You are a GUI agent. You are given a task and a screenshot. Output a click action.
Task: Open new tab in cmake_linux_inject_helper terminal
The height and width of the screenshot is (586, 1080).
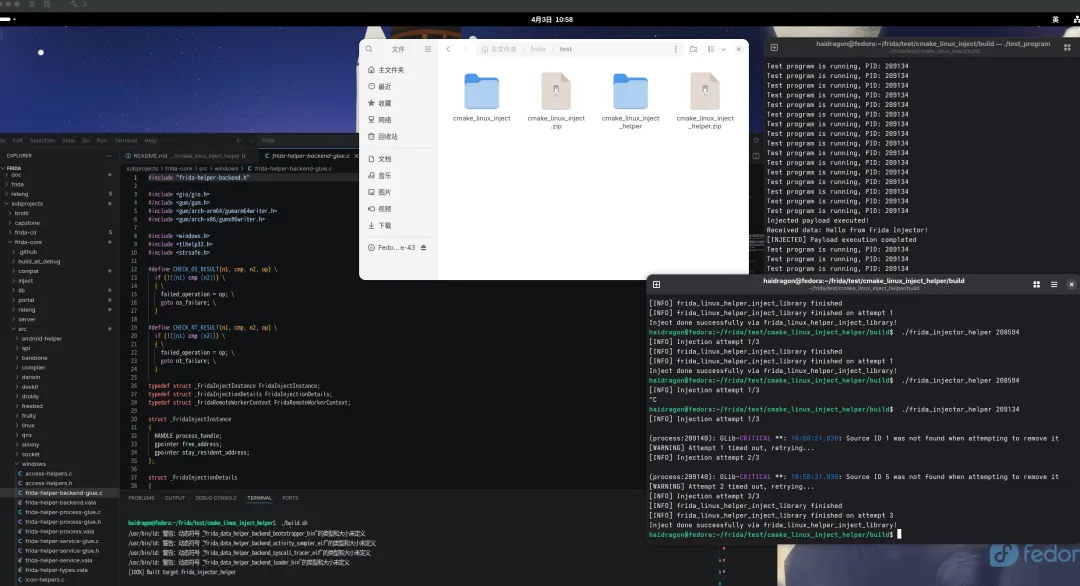tap(656, 284)
